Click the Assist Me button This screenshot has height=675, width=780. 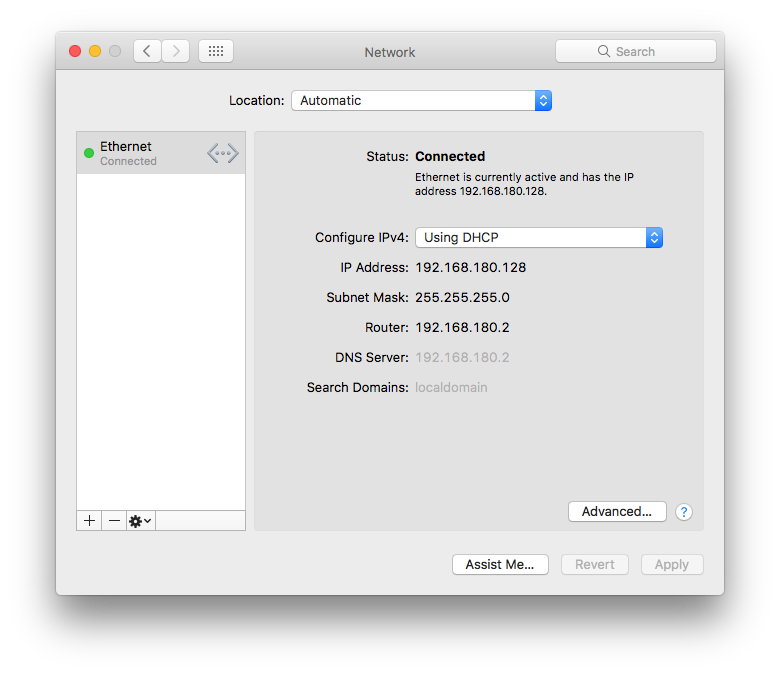click(500, 564)
